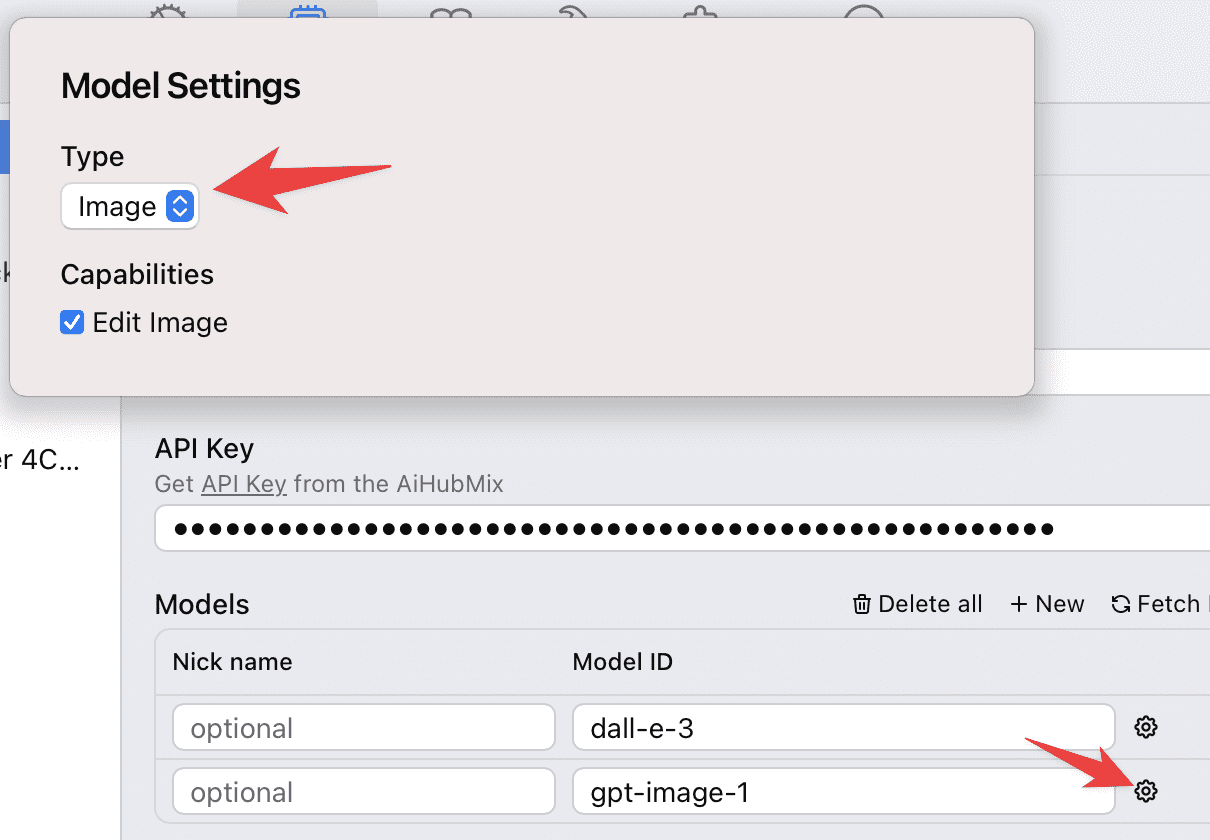This screenshot has width=1210, height=840.
Task: Focus the Nick name field for dall-e-3
Action: (363, 728)
